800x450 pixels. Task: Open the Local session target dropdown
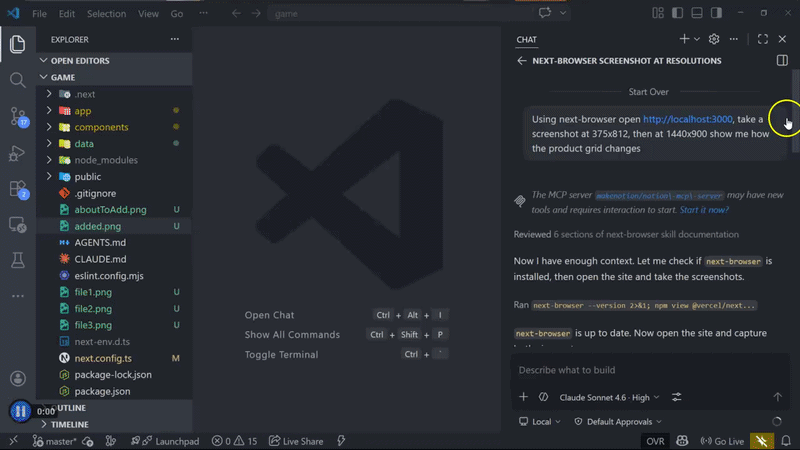click(x=540, y=422)
